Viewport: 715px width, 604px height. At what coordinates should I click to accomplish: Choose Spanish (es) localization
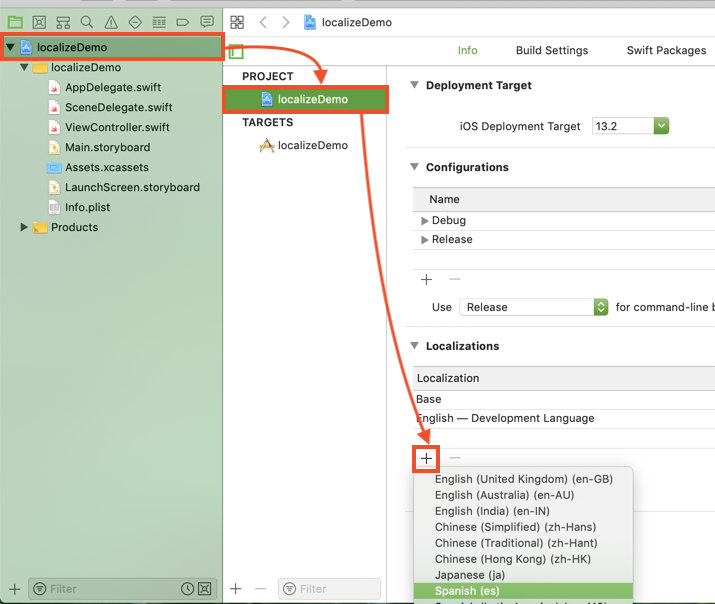tap(523, 591)
